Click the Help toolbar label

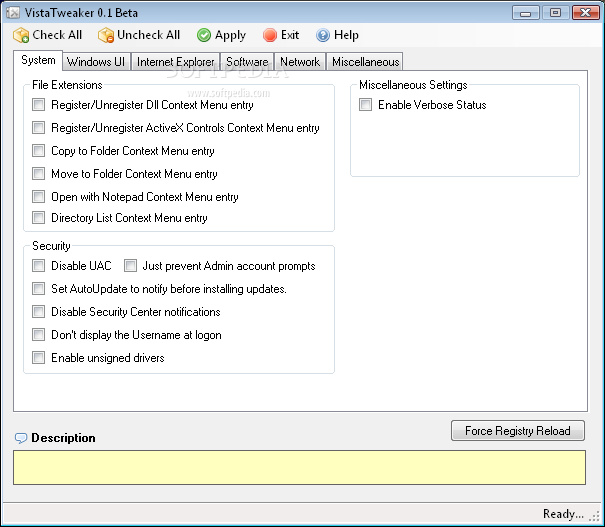346,35
